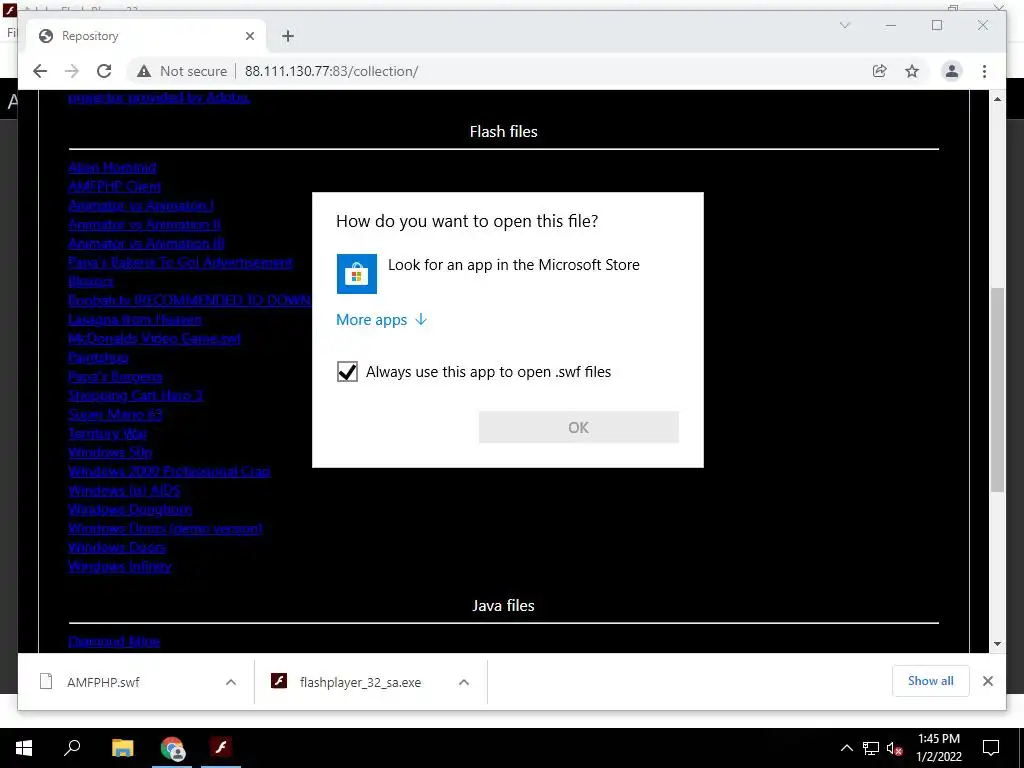Show hidden system tray icons
Screen dimensions: 1024x768
tap(846, 748)
